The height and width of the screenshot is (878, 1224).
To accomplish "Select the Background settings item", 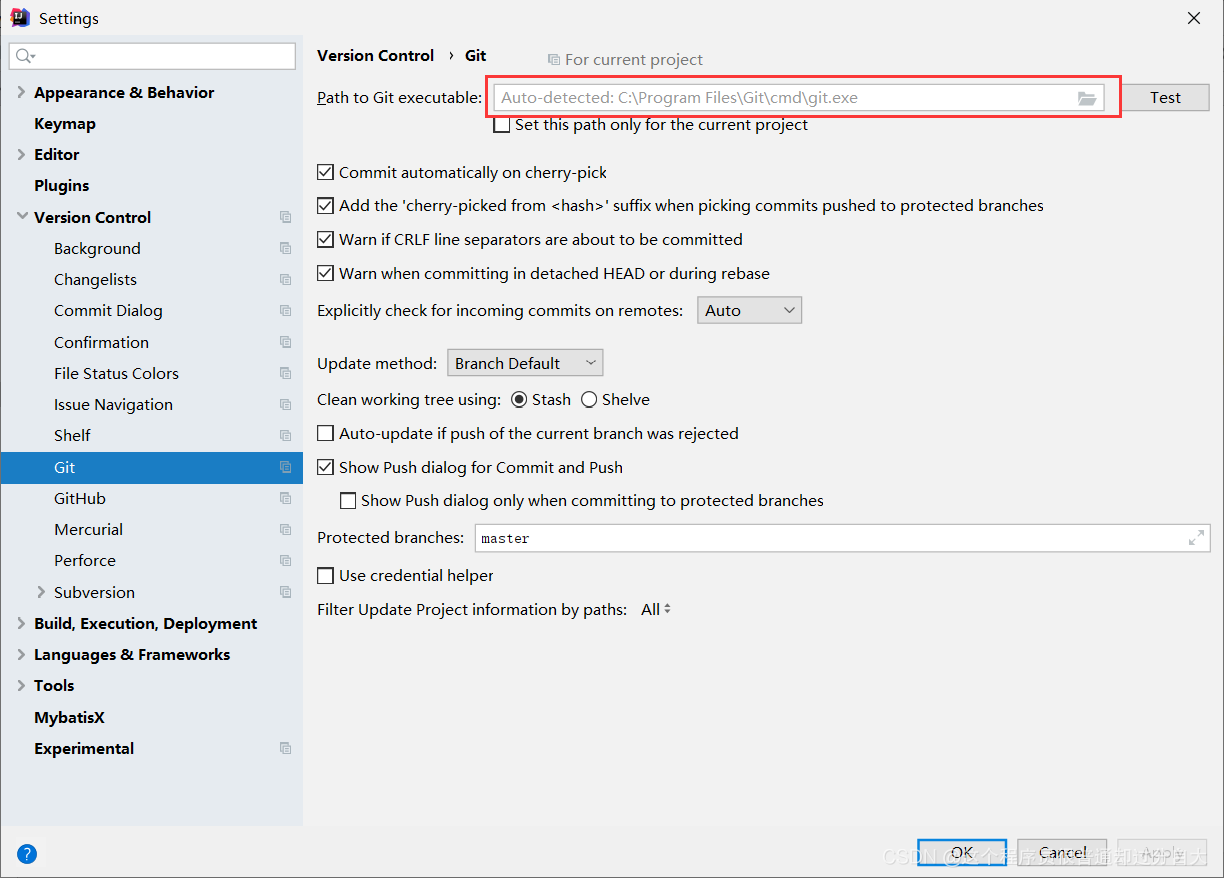I will [97, 248].
